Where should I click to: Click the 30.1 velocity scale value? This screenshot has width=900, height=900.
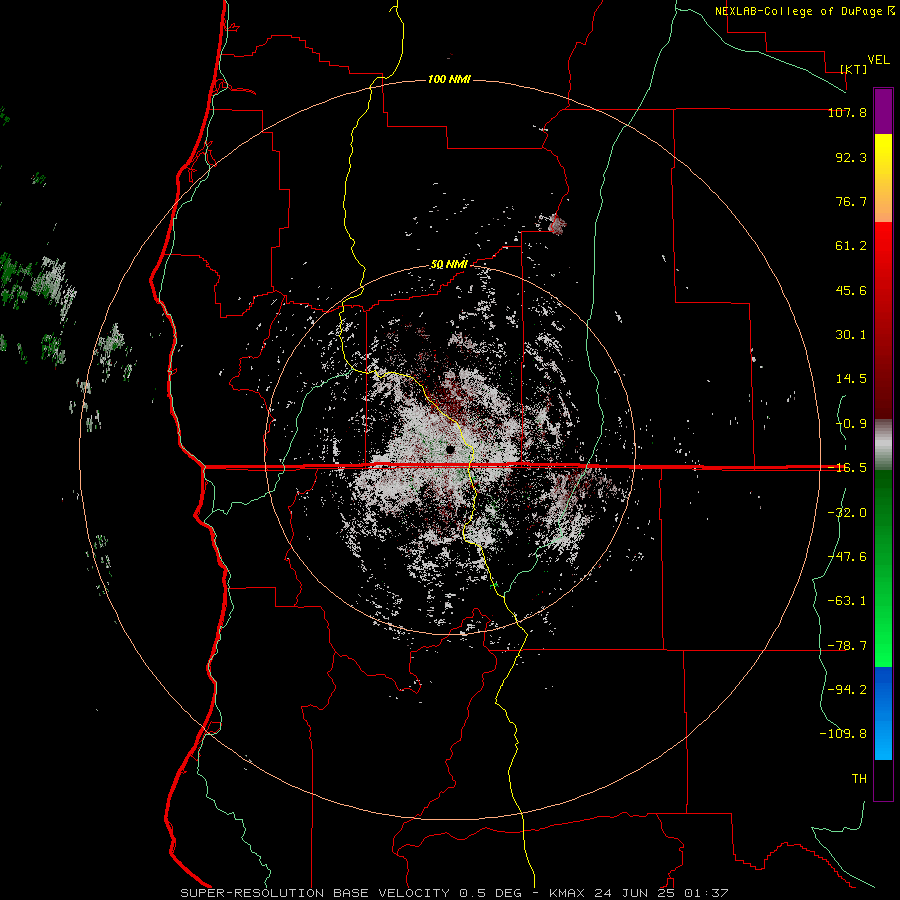(851, 335)
